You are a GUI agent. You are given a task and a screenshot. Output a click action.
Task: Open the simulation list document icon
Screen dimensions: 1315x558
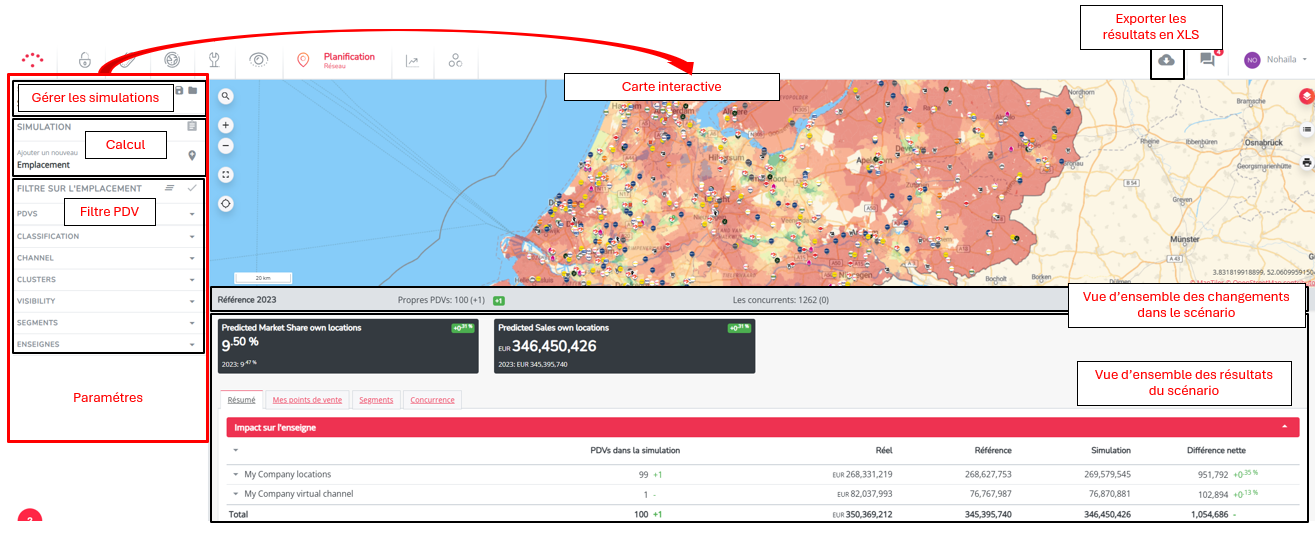coord(192,127)
